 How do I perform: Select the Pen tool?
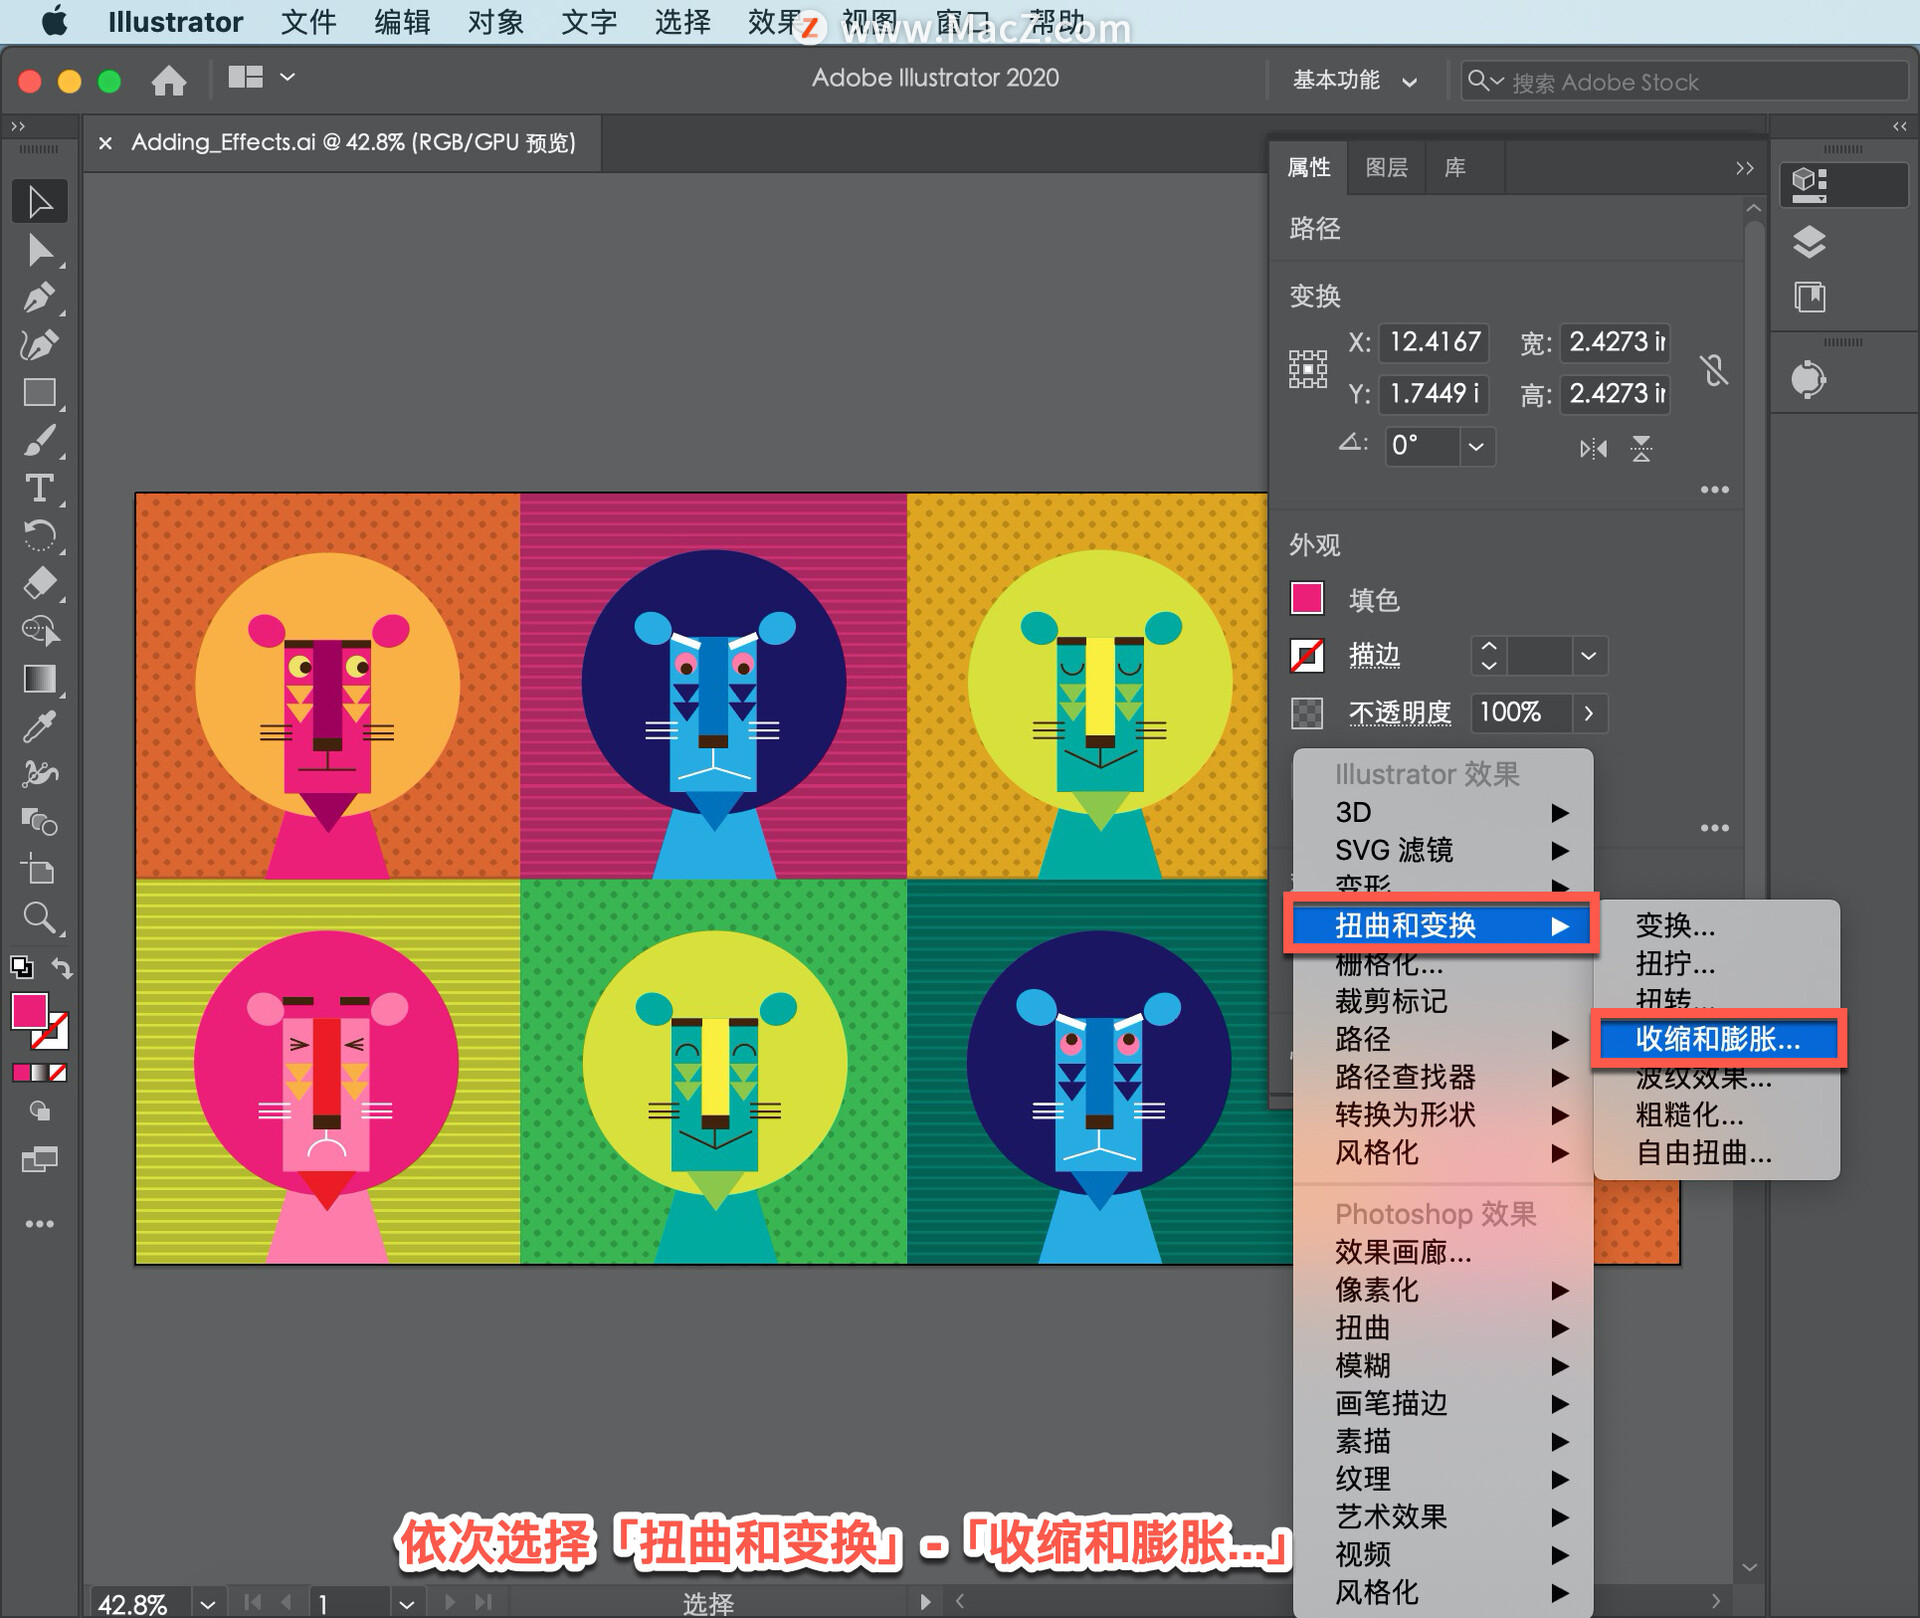(x=40, y=298)
